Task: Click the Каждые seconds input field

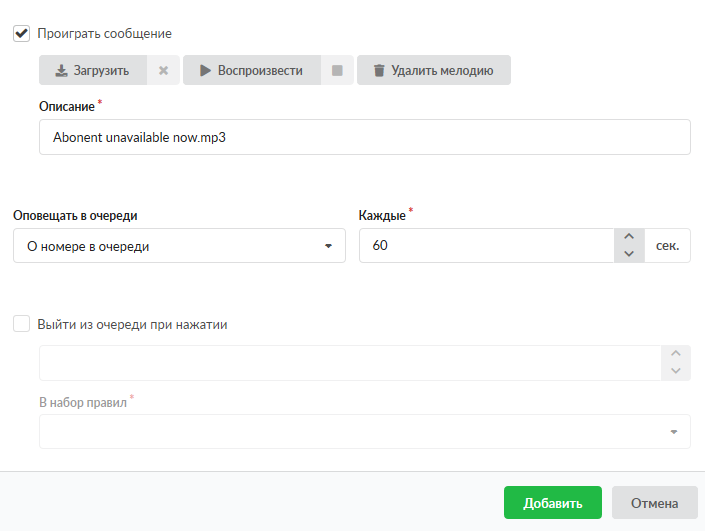Action: (486, 246)
